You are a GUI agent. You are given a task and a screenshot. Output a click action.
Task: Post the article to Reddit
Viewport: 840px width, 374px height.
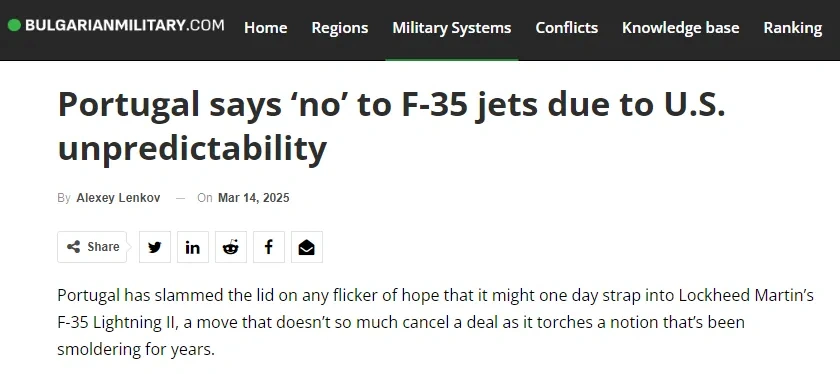(x=231, y=247)
